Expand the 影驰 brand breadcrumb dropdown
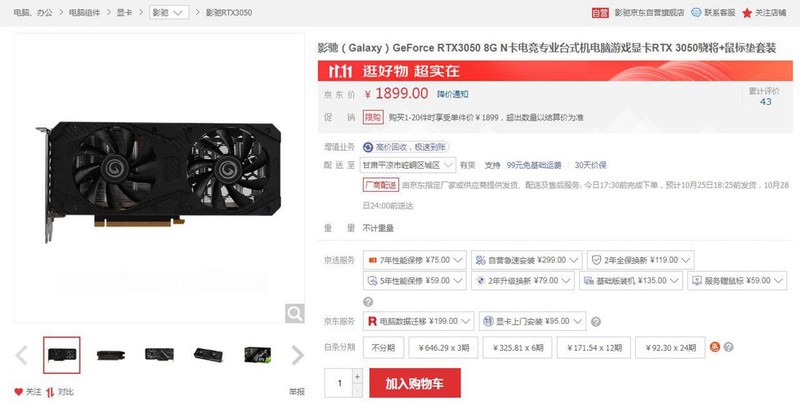This screenshot has height=408, width=800. [x=169, y=13]
